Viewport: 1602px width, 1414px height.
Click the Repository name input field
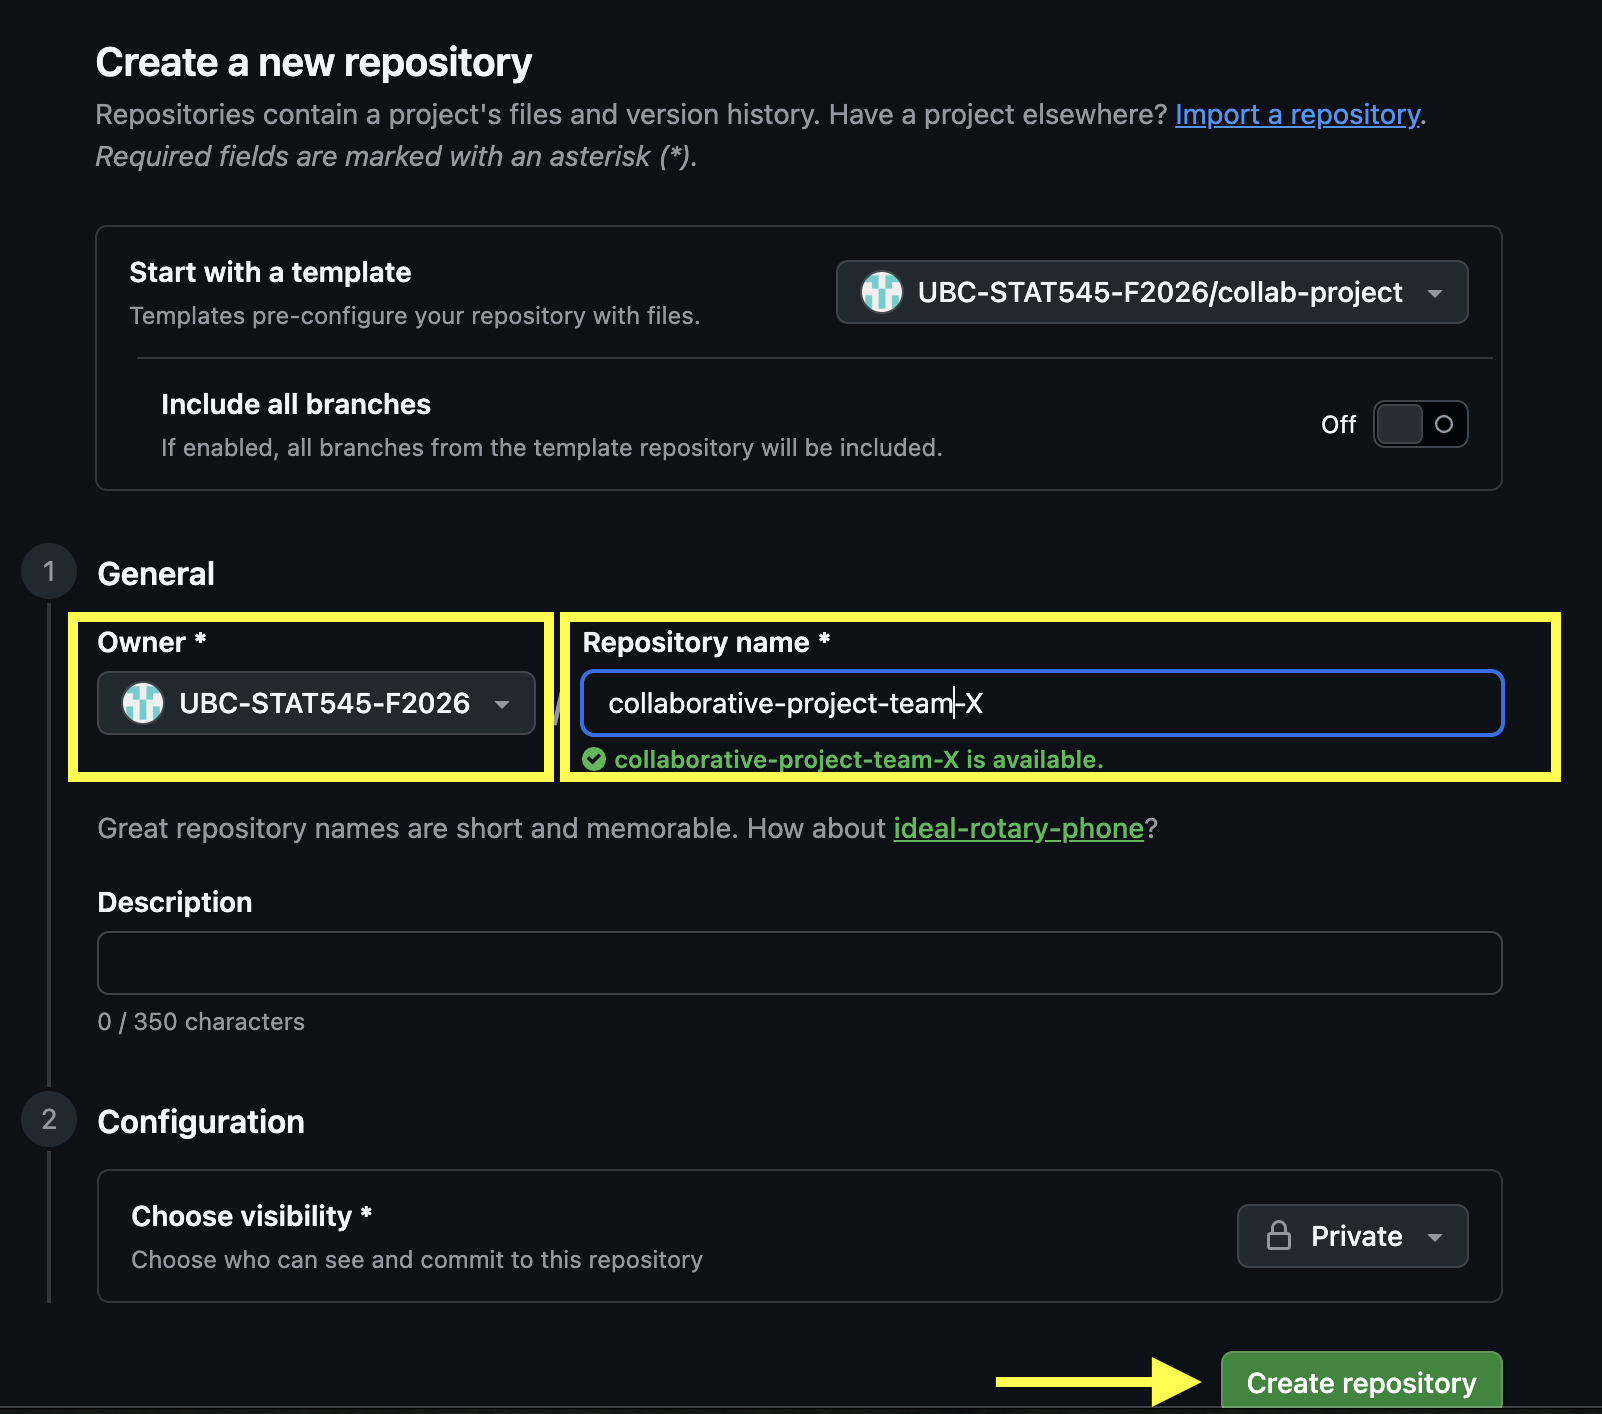coord(1042,703)
